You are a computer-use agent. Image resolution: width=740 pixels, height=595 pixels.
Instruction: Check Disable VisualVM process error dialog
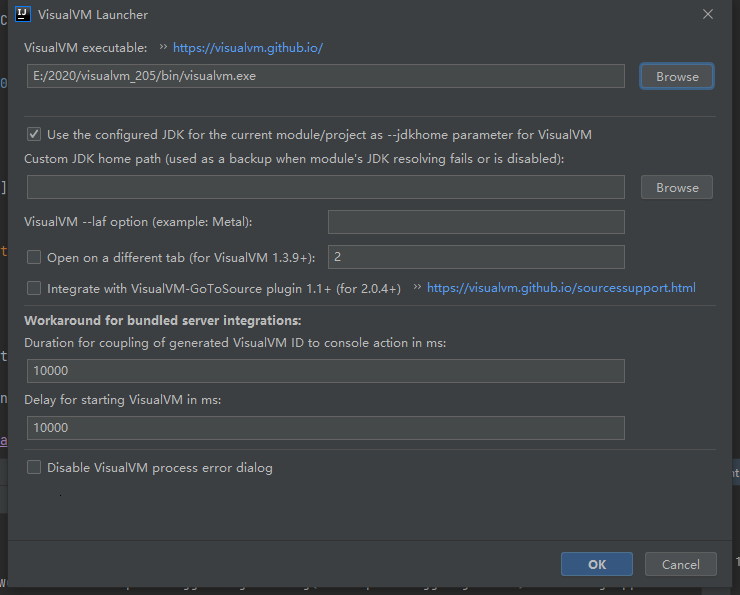click(x=34, y=467)
